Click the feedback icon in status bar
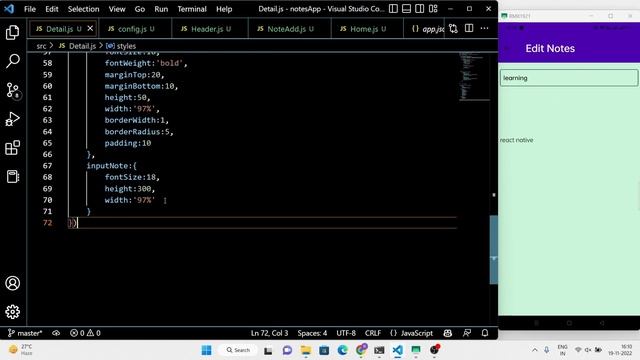 (x=467, y=333)
